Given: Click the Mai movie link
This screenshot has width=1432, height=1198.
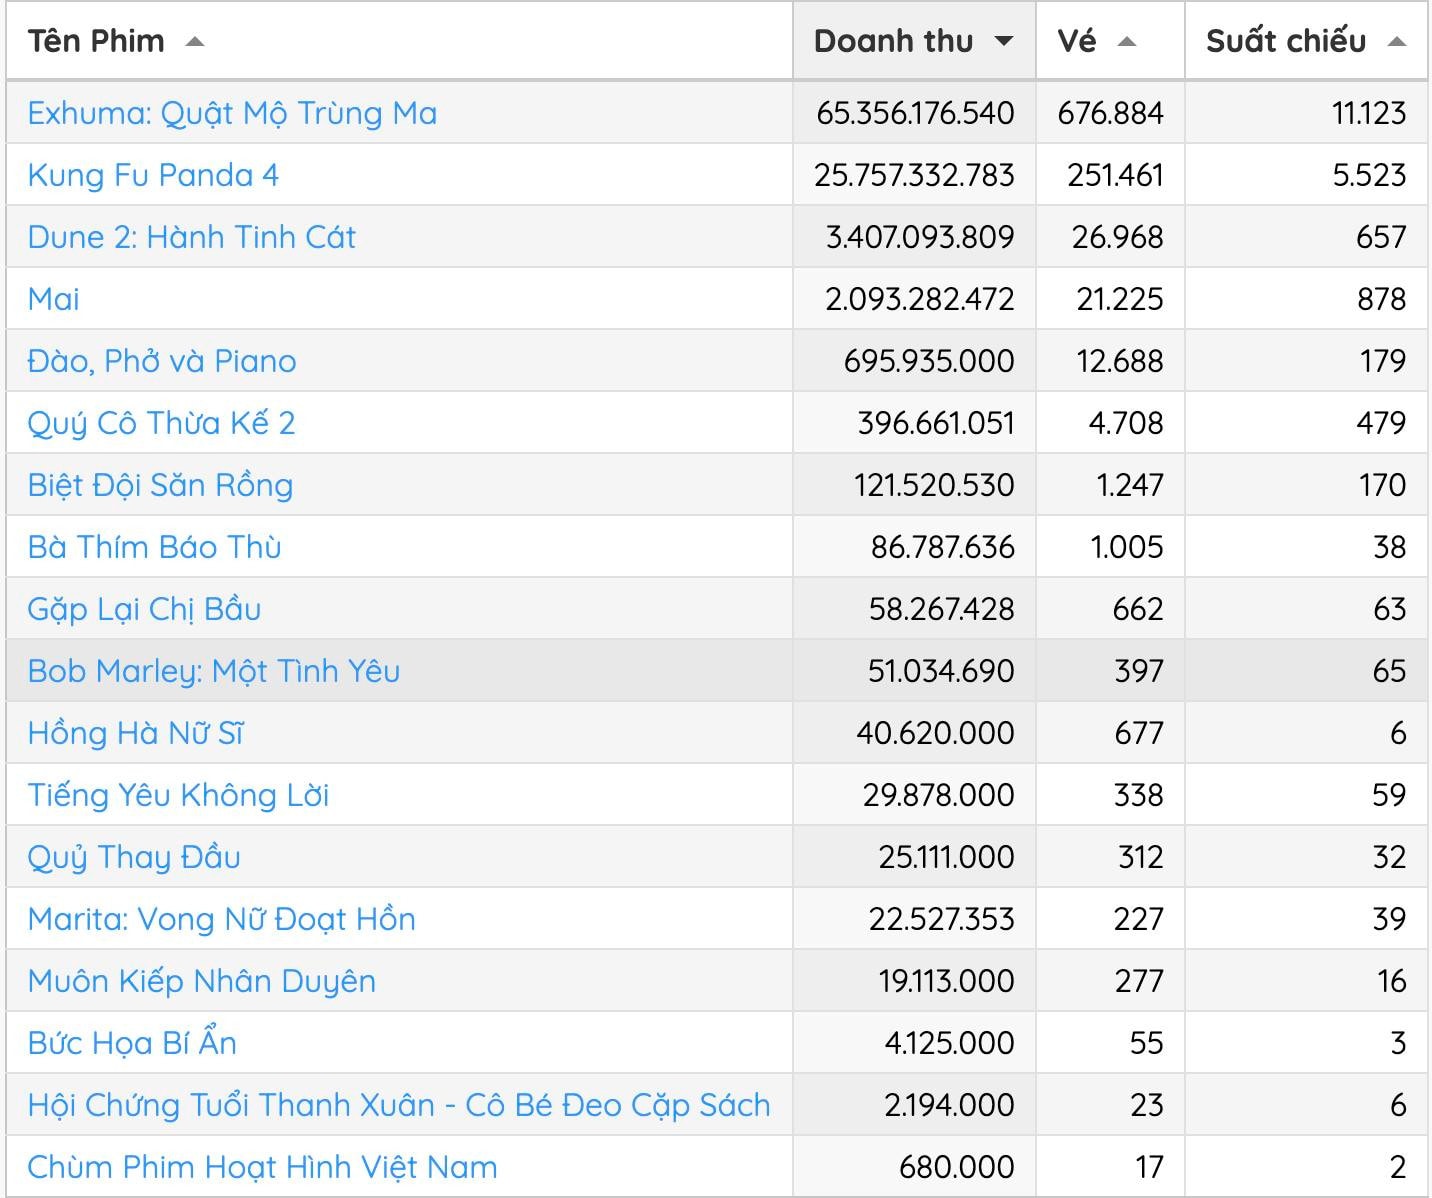Looking at the screenshot, I should (53, 299).
